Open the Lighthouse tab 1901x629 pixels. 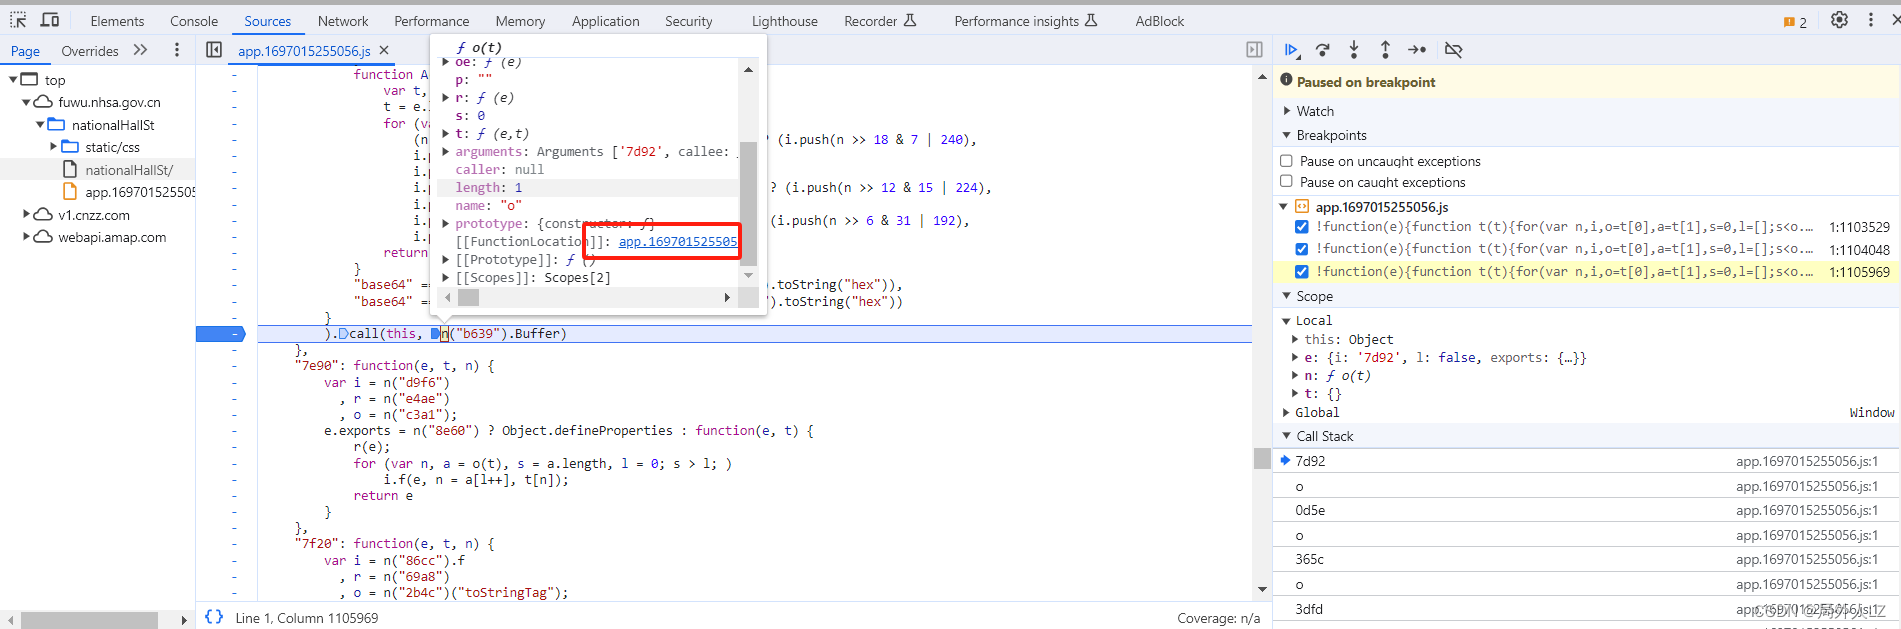(x=785, y=21)
